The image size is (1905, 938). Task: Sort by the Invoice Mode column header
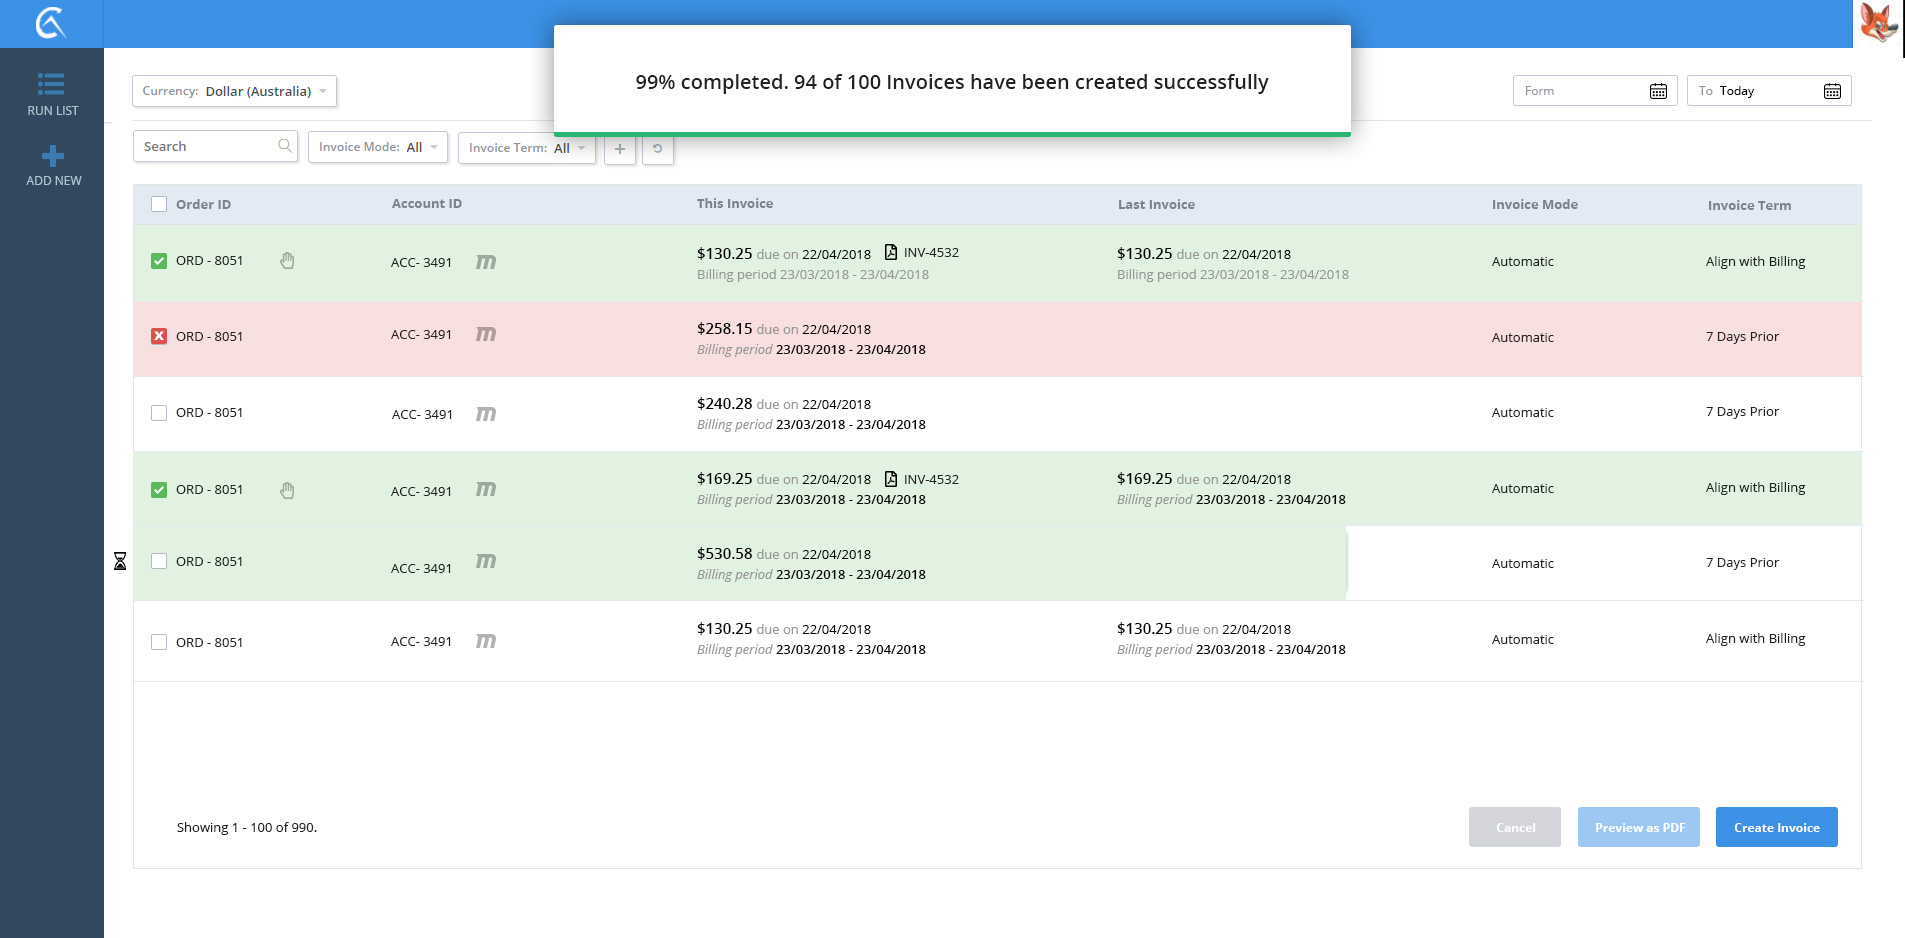click(1534, 205)
